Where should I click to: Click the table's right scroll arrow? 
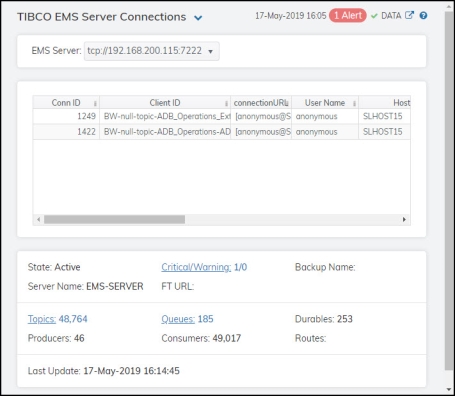tap(404, 219)
